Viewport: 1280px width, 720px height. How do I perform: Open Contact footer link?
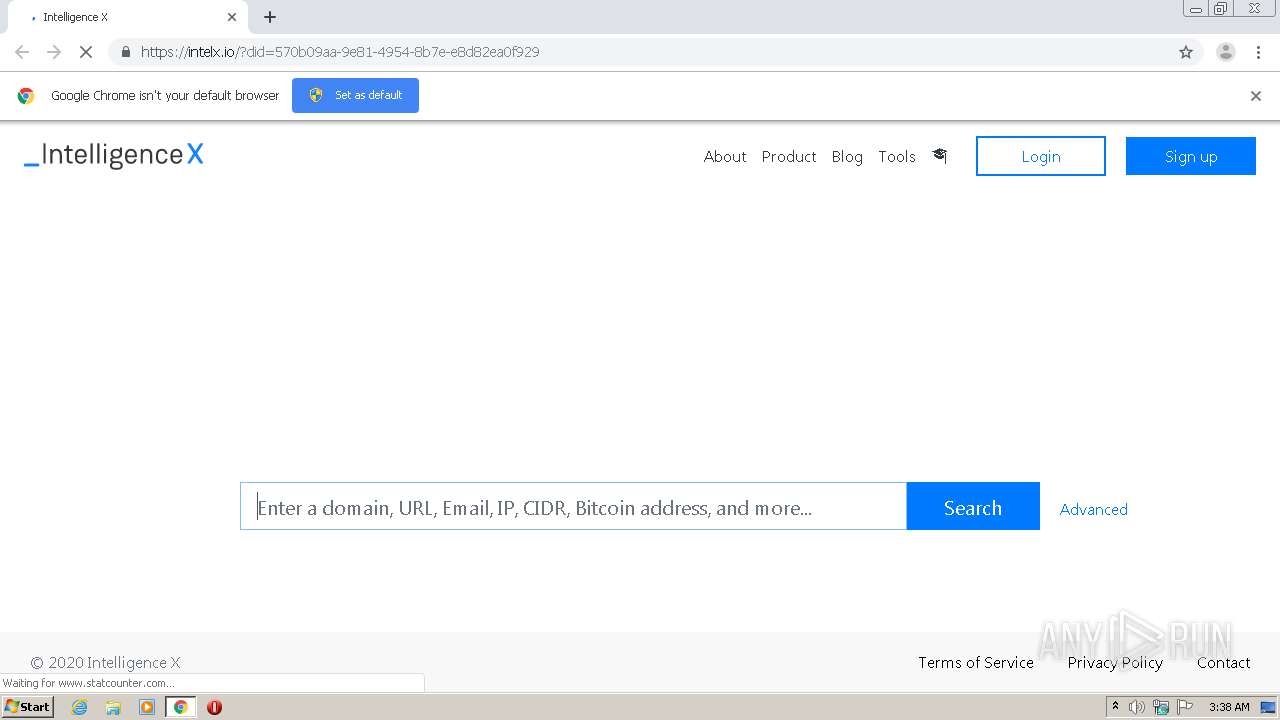tap(1224, 662)
